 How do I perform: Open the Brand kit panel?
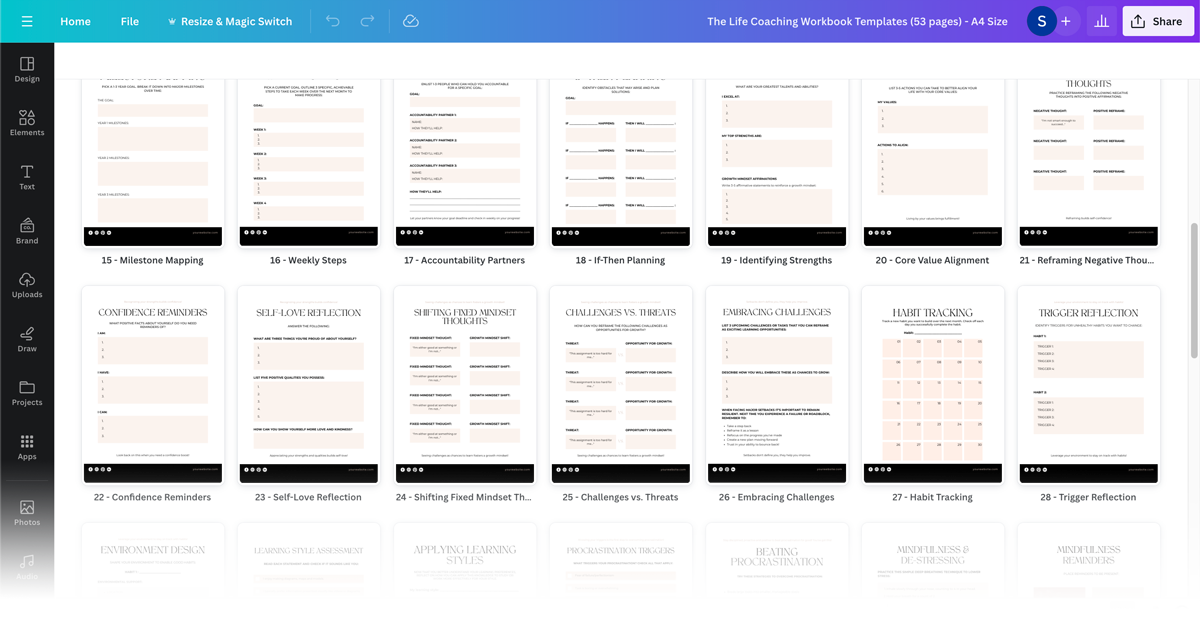coord(27,231)
